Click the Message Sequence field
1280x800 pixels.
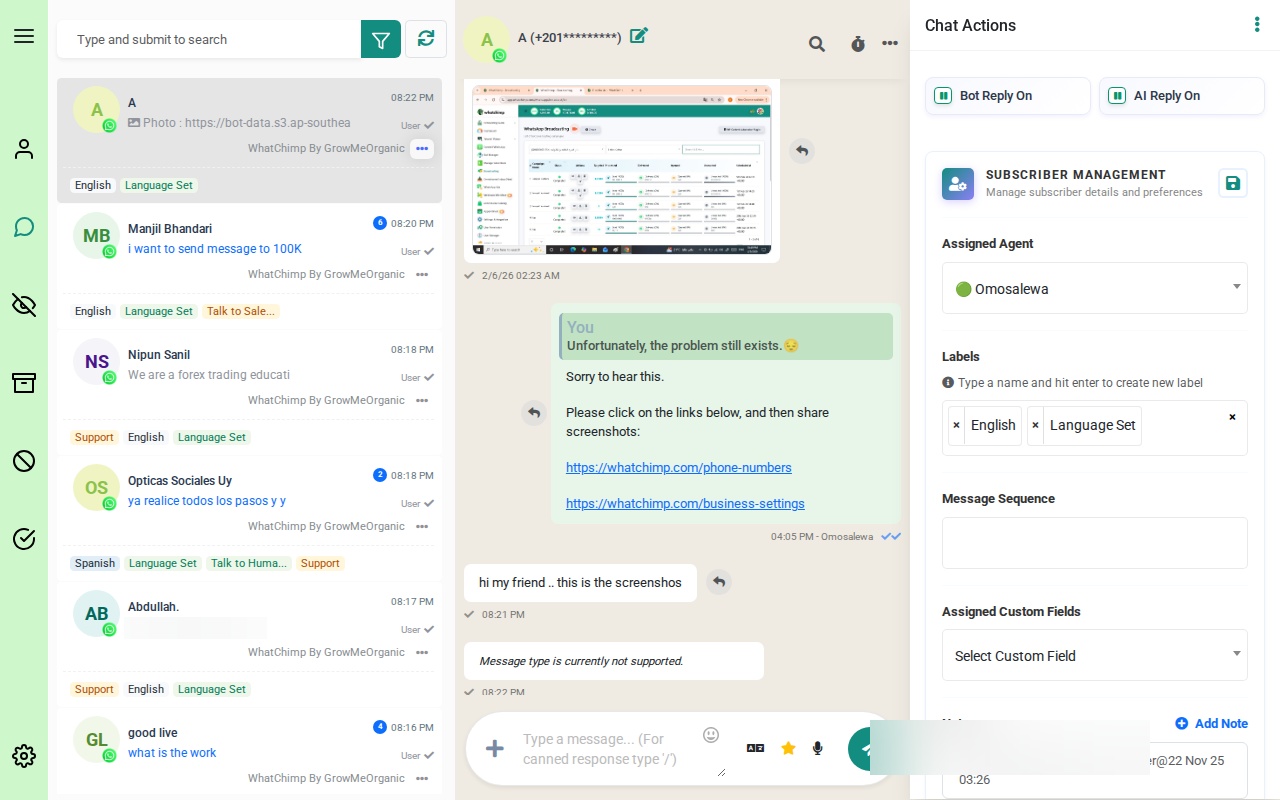pos(1095,543)
